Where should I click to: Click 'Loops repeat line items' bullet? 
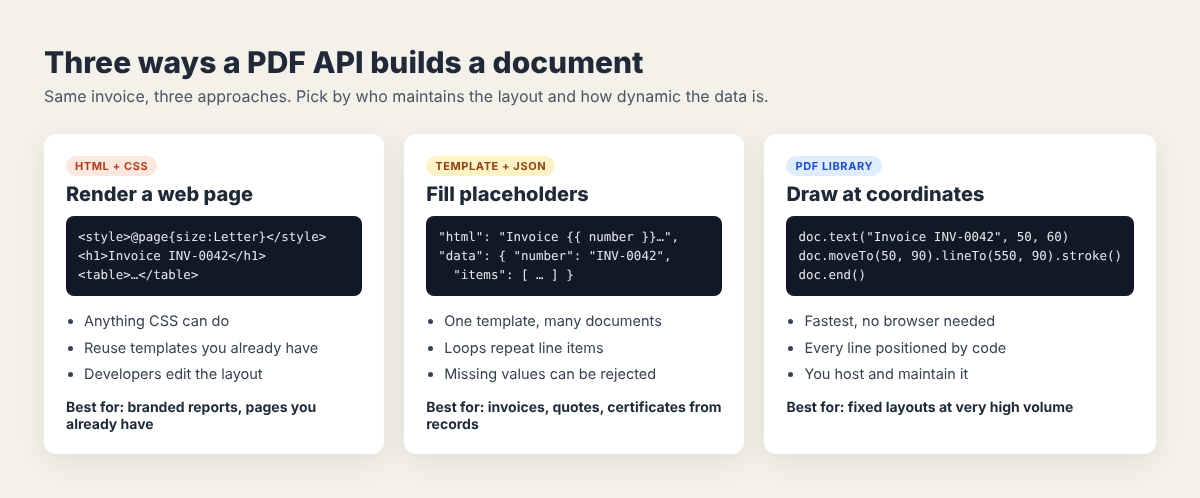click(524, 348)
